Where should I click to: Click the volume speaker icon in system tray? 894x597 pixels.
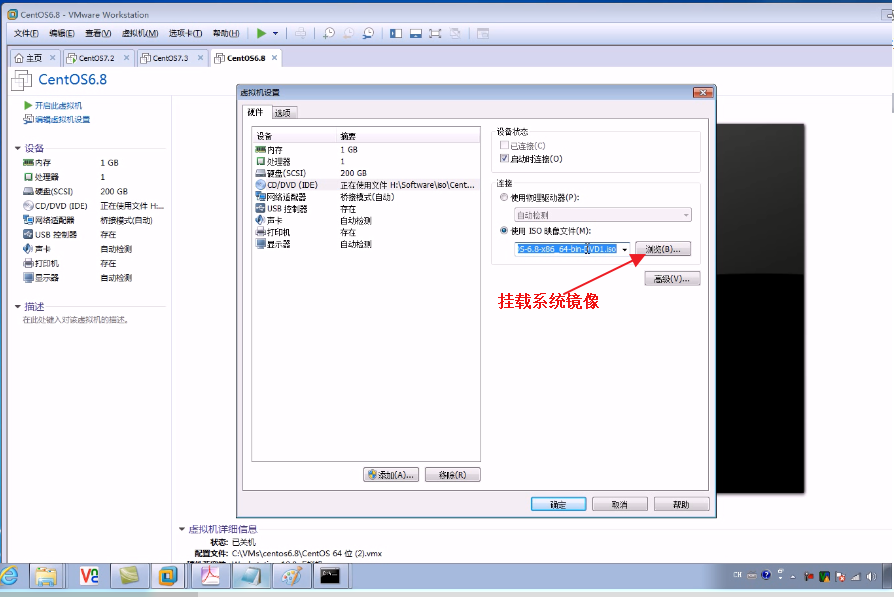pos(871,576)
